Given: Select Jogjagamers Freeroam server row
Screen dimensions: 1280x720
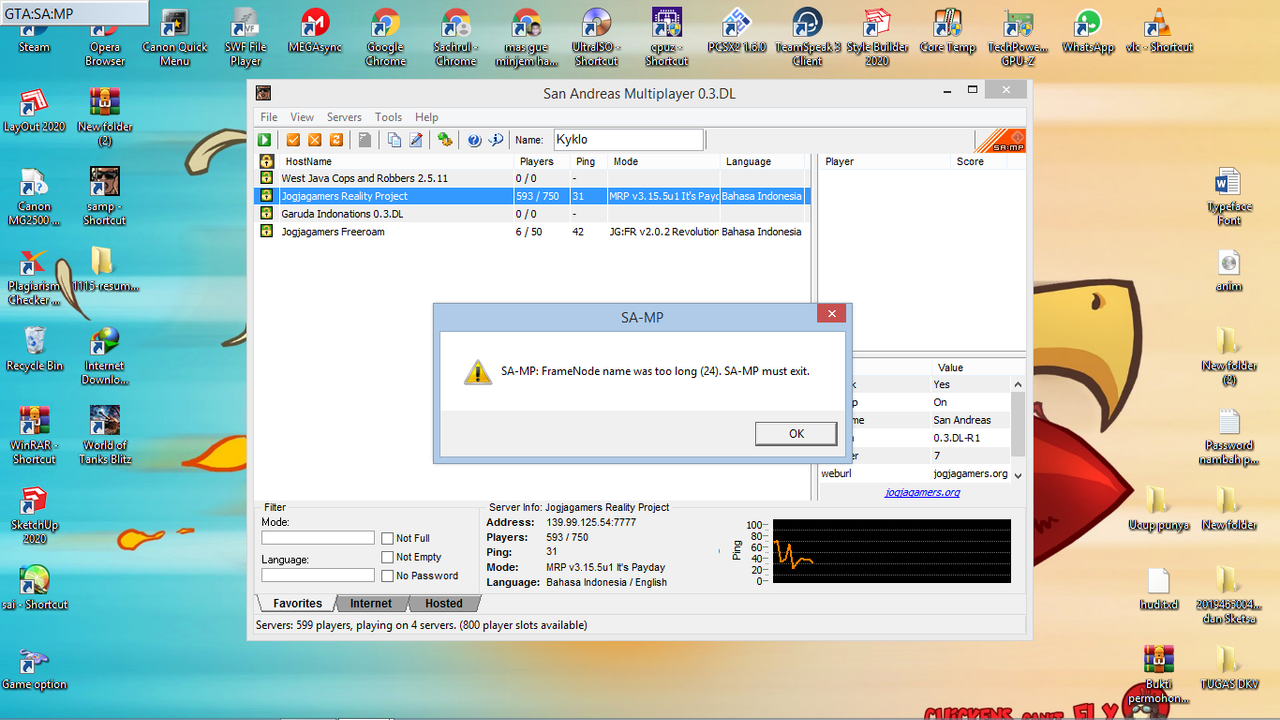Looking at the screenshot, I should [532, 231].
